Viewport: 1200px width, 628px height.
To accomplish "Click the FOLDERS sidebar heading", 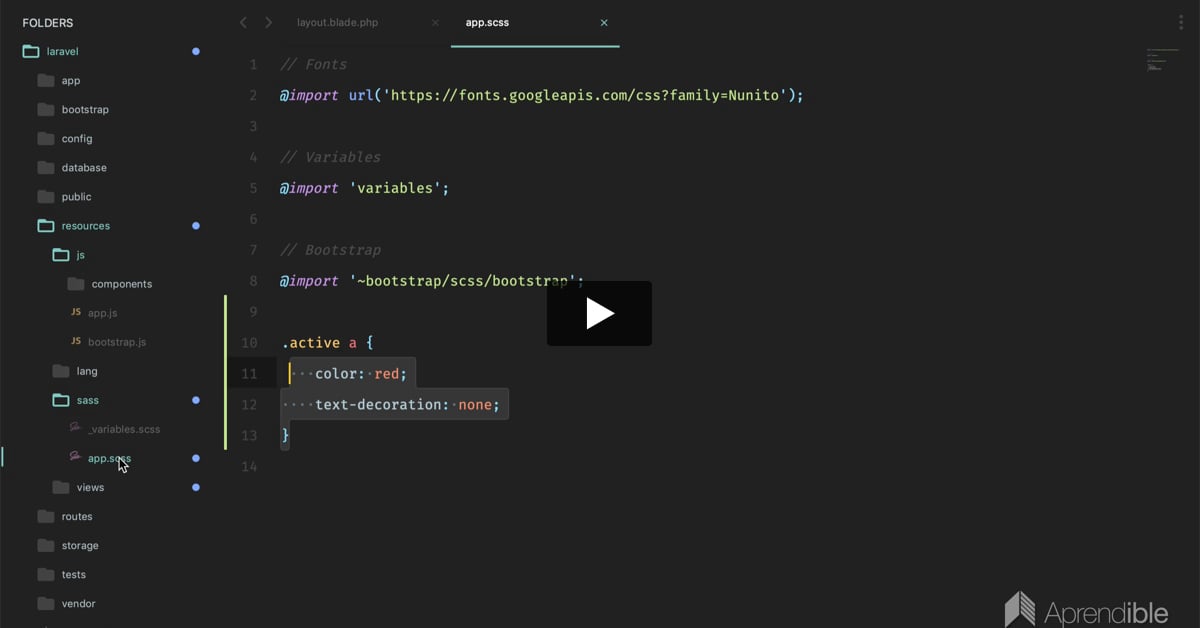I will [47, 22].
